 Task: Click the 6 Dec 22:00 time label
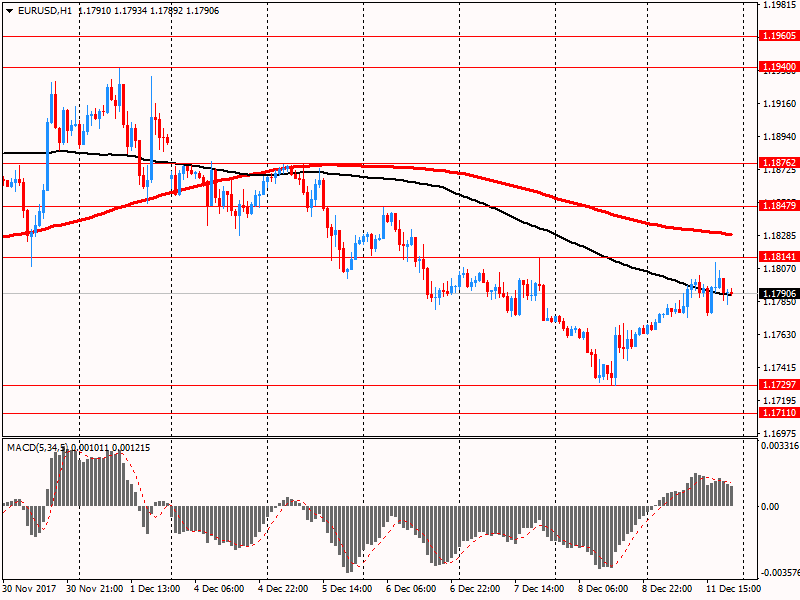tap(475, 589)
